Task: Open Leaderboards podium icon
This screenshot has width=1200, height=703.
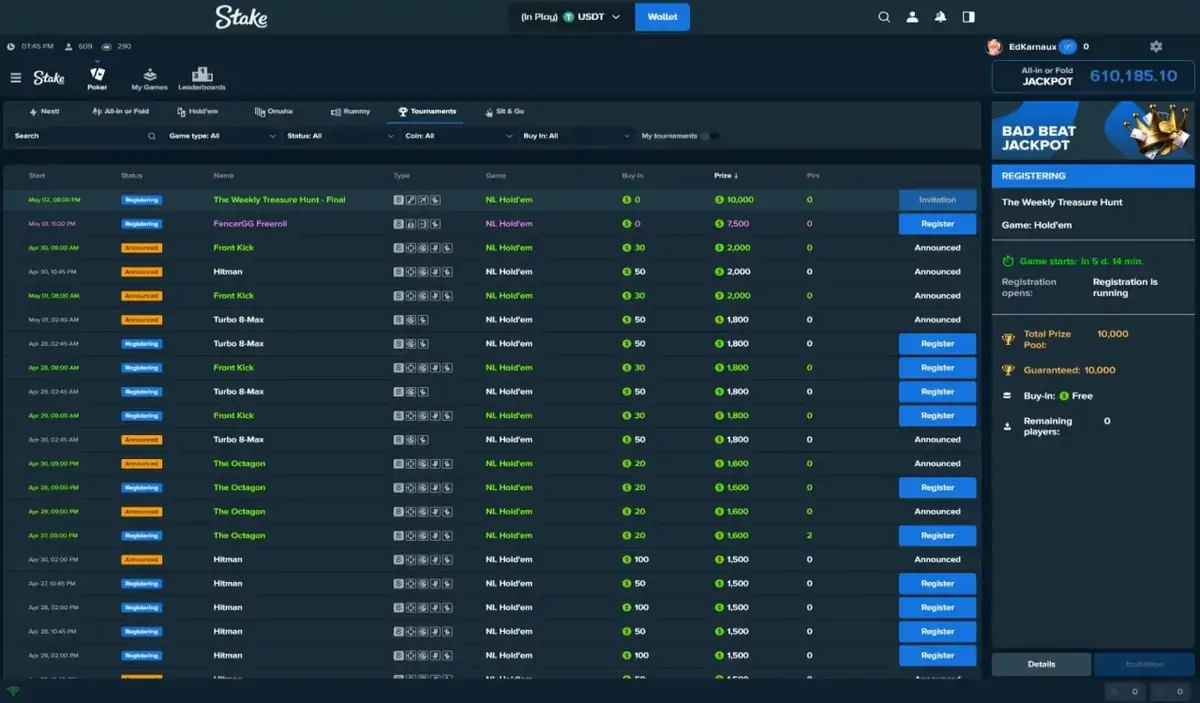Action: (x=201, y=74)
